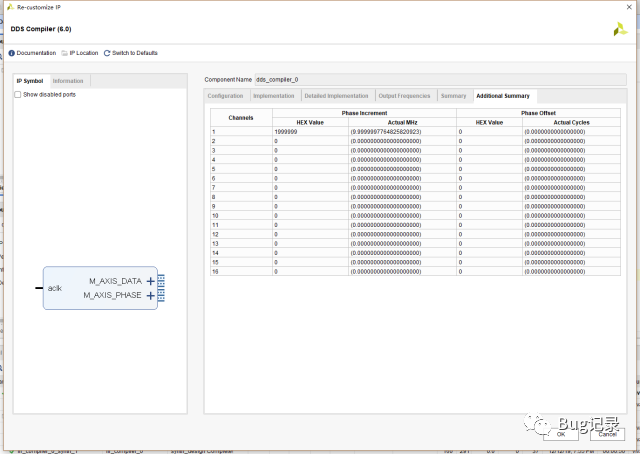Click the Phase Increment header
This screenshot has width=640, height=454.
(x=364, y=113)
